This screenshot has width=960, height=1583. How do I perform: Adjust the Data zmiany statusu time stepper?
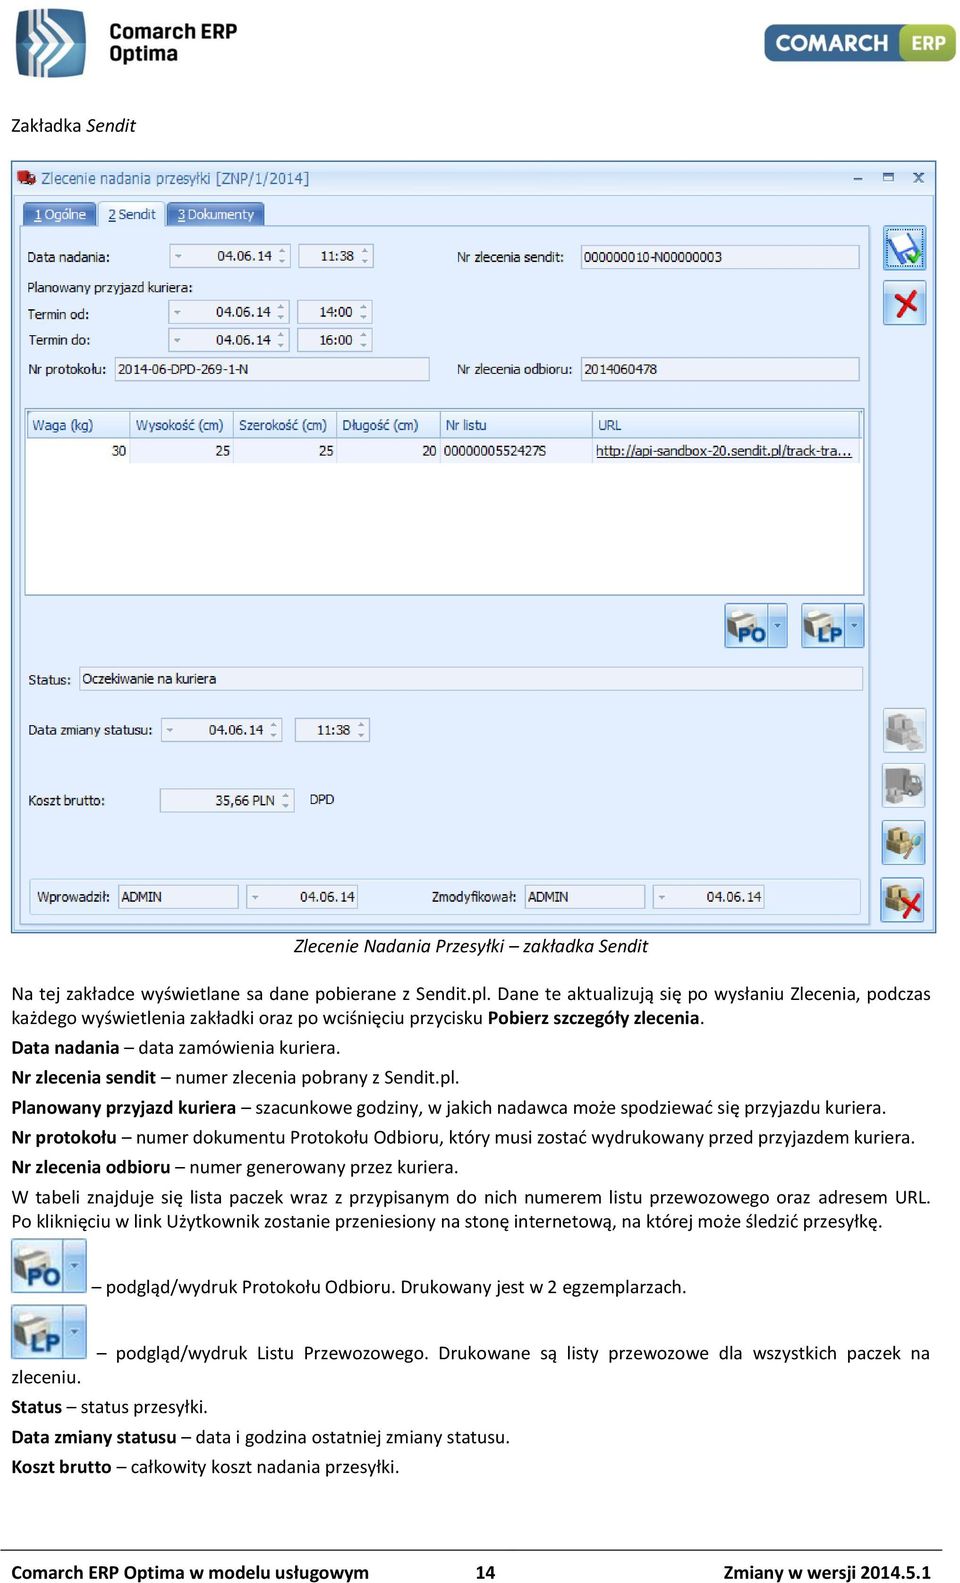click(x=362, y=730)
